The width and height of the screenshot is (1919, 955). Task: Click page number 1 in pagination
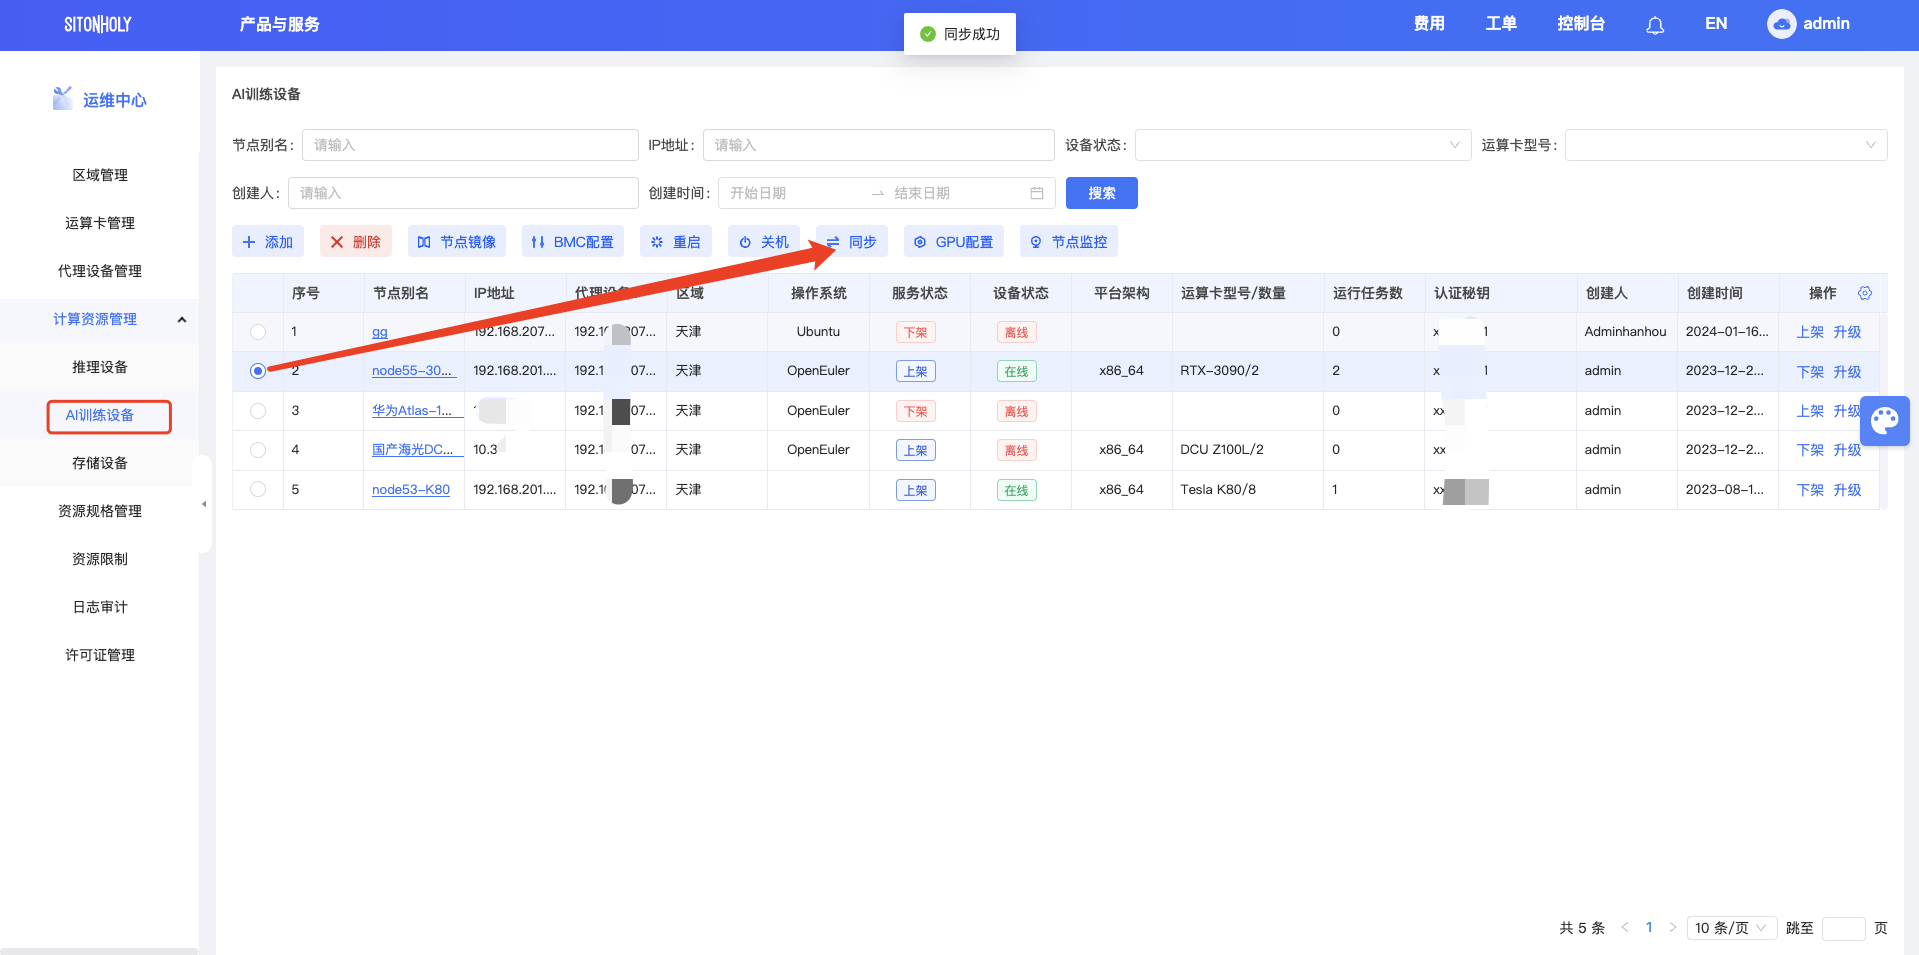pos(1649,927)
